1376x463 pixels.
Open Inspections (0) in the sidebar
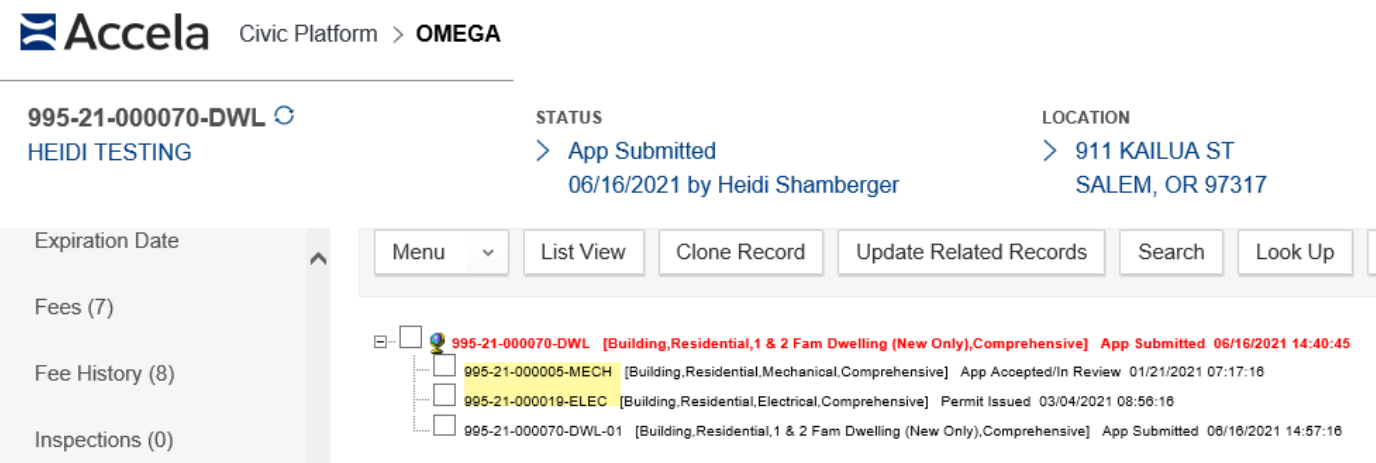(x=104, y=440)
